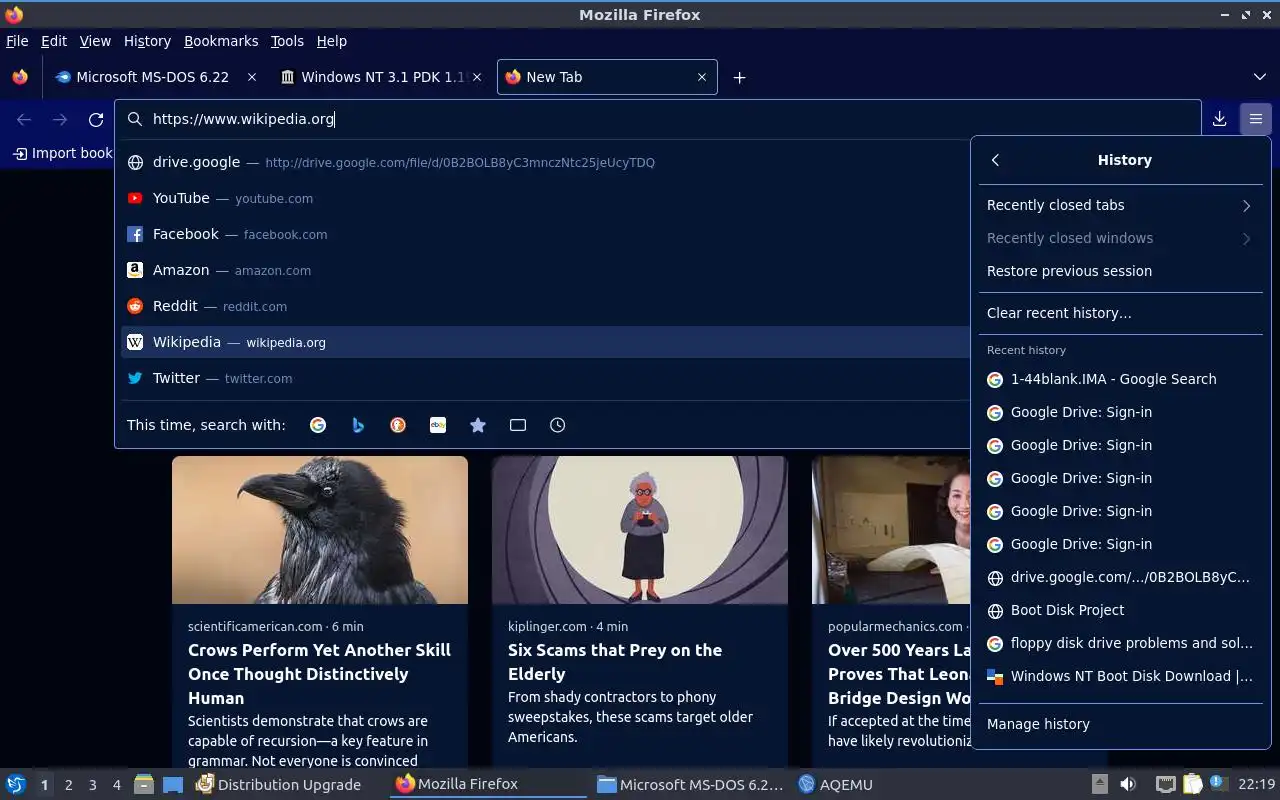Open the History menu in menu bar
The width and height of the screenshot is (1280, 800).
(x=147, y=41)
